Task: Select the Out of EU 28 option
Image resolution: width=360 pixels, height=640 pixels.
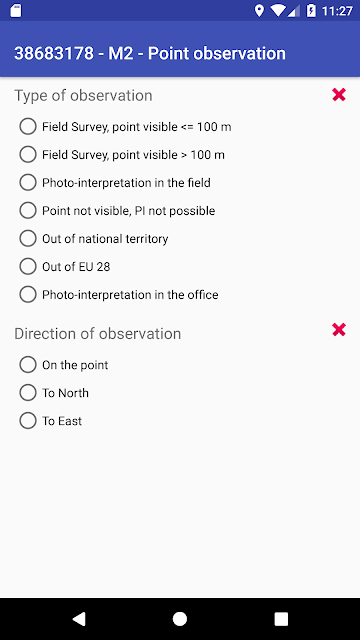Action: [65, 267]
